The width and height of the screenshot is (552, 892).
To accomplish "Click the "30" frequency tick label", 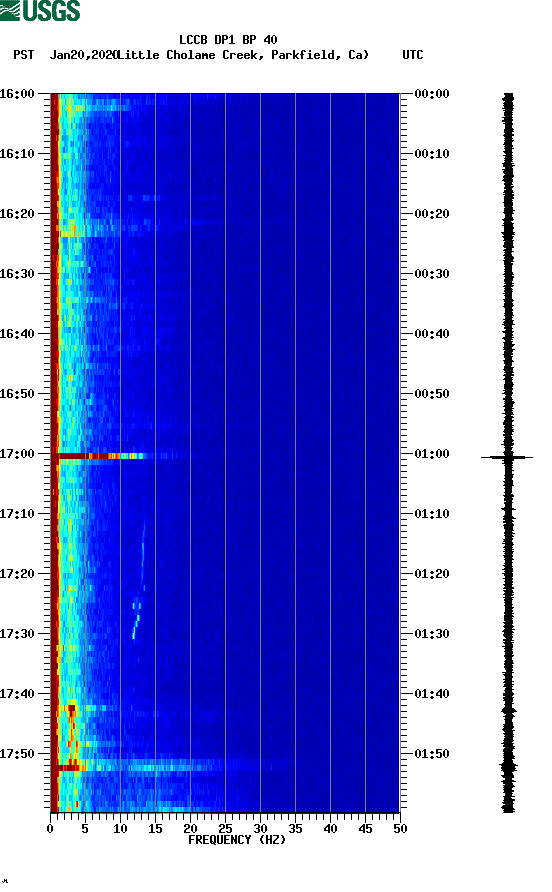I will (x=260, y=829).
